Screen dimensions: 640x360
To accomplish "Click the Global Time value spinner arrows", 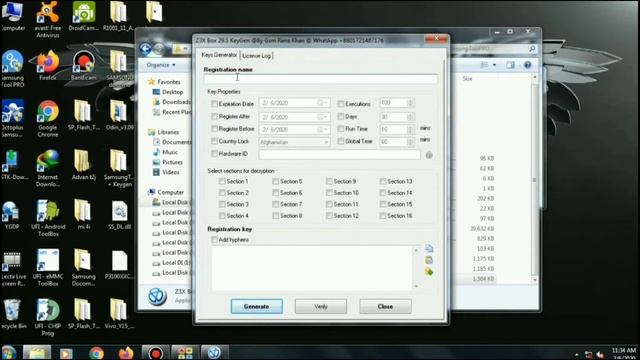I will coord(410,142).
